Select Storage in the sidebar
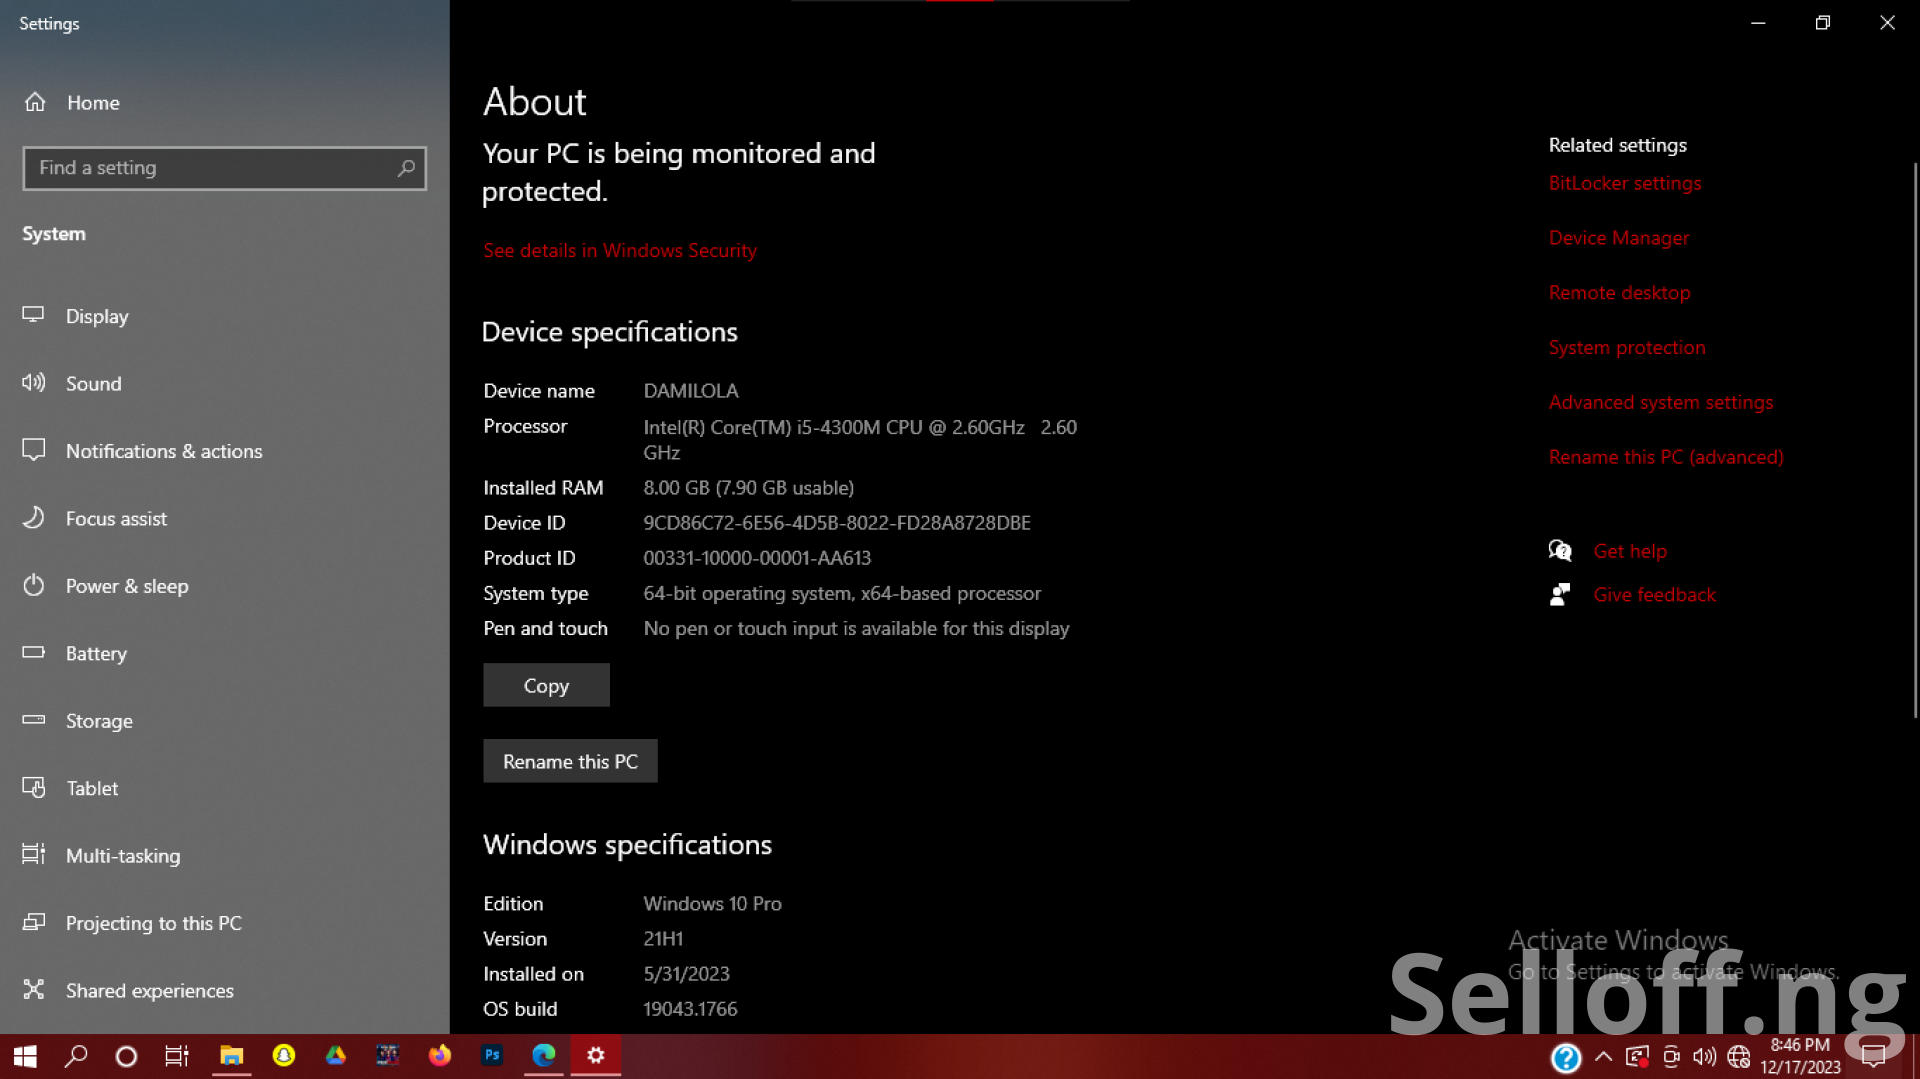Screen dimensions: 1920x1079 [99, 721]
